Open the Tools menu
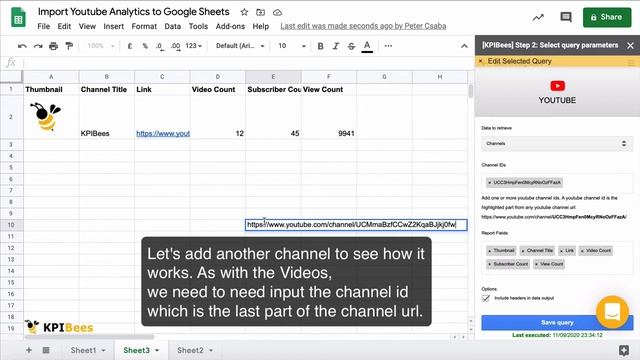This screenshot has height=360, width=640. [198, 26]
